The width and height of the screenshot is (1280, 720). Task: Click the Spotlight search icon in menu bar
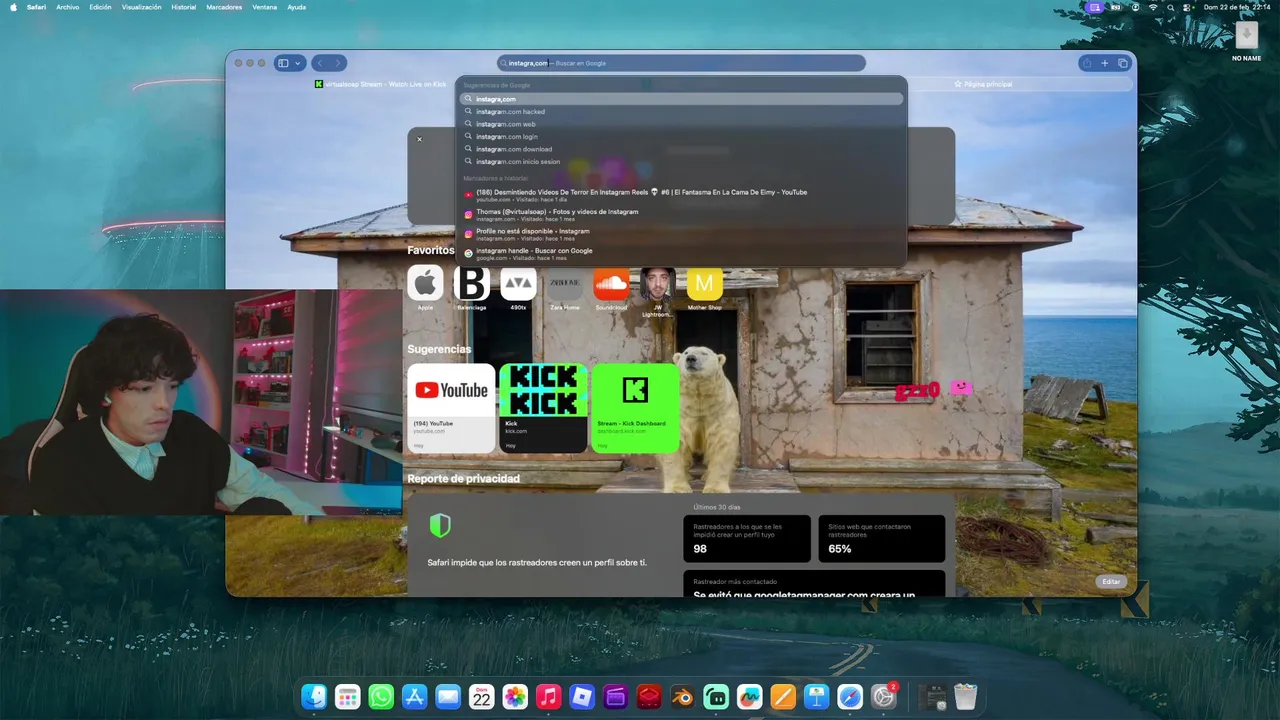(x=1170, y=7)
